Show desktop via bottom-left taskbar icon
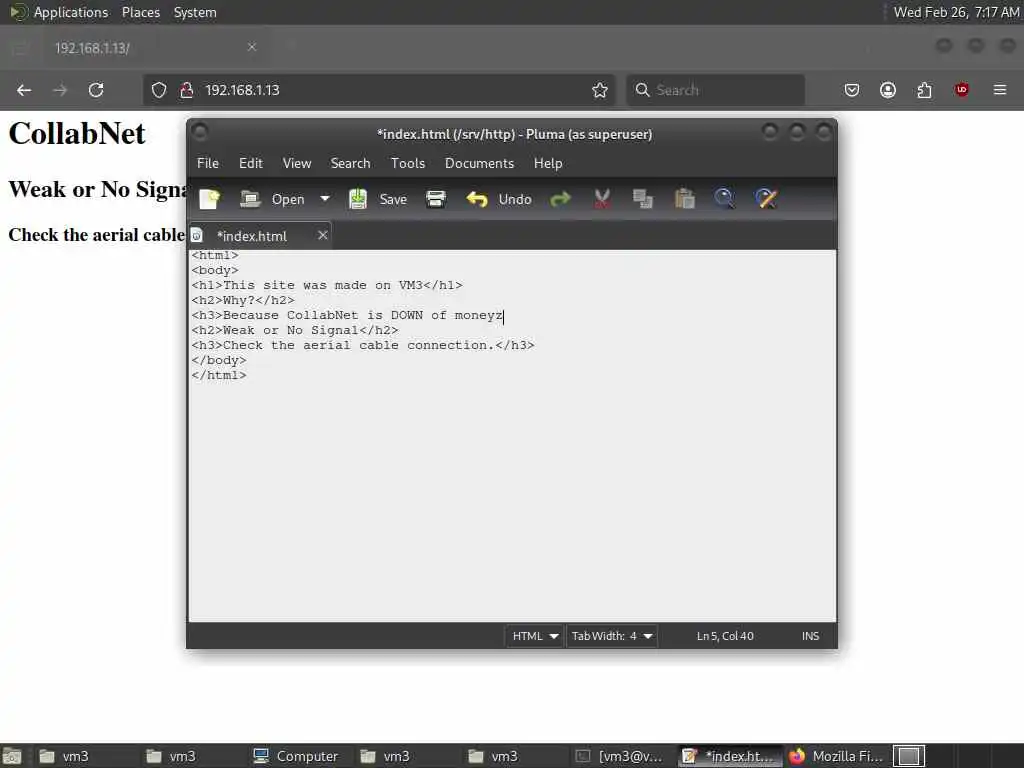 13,756
